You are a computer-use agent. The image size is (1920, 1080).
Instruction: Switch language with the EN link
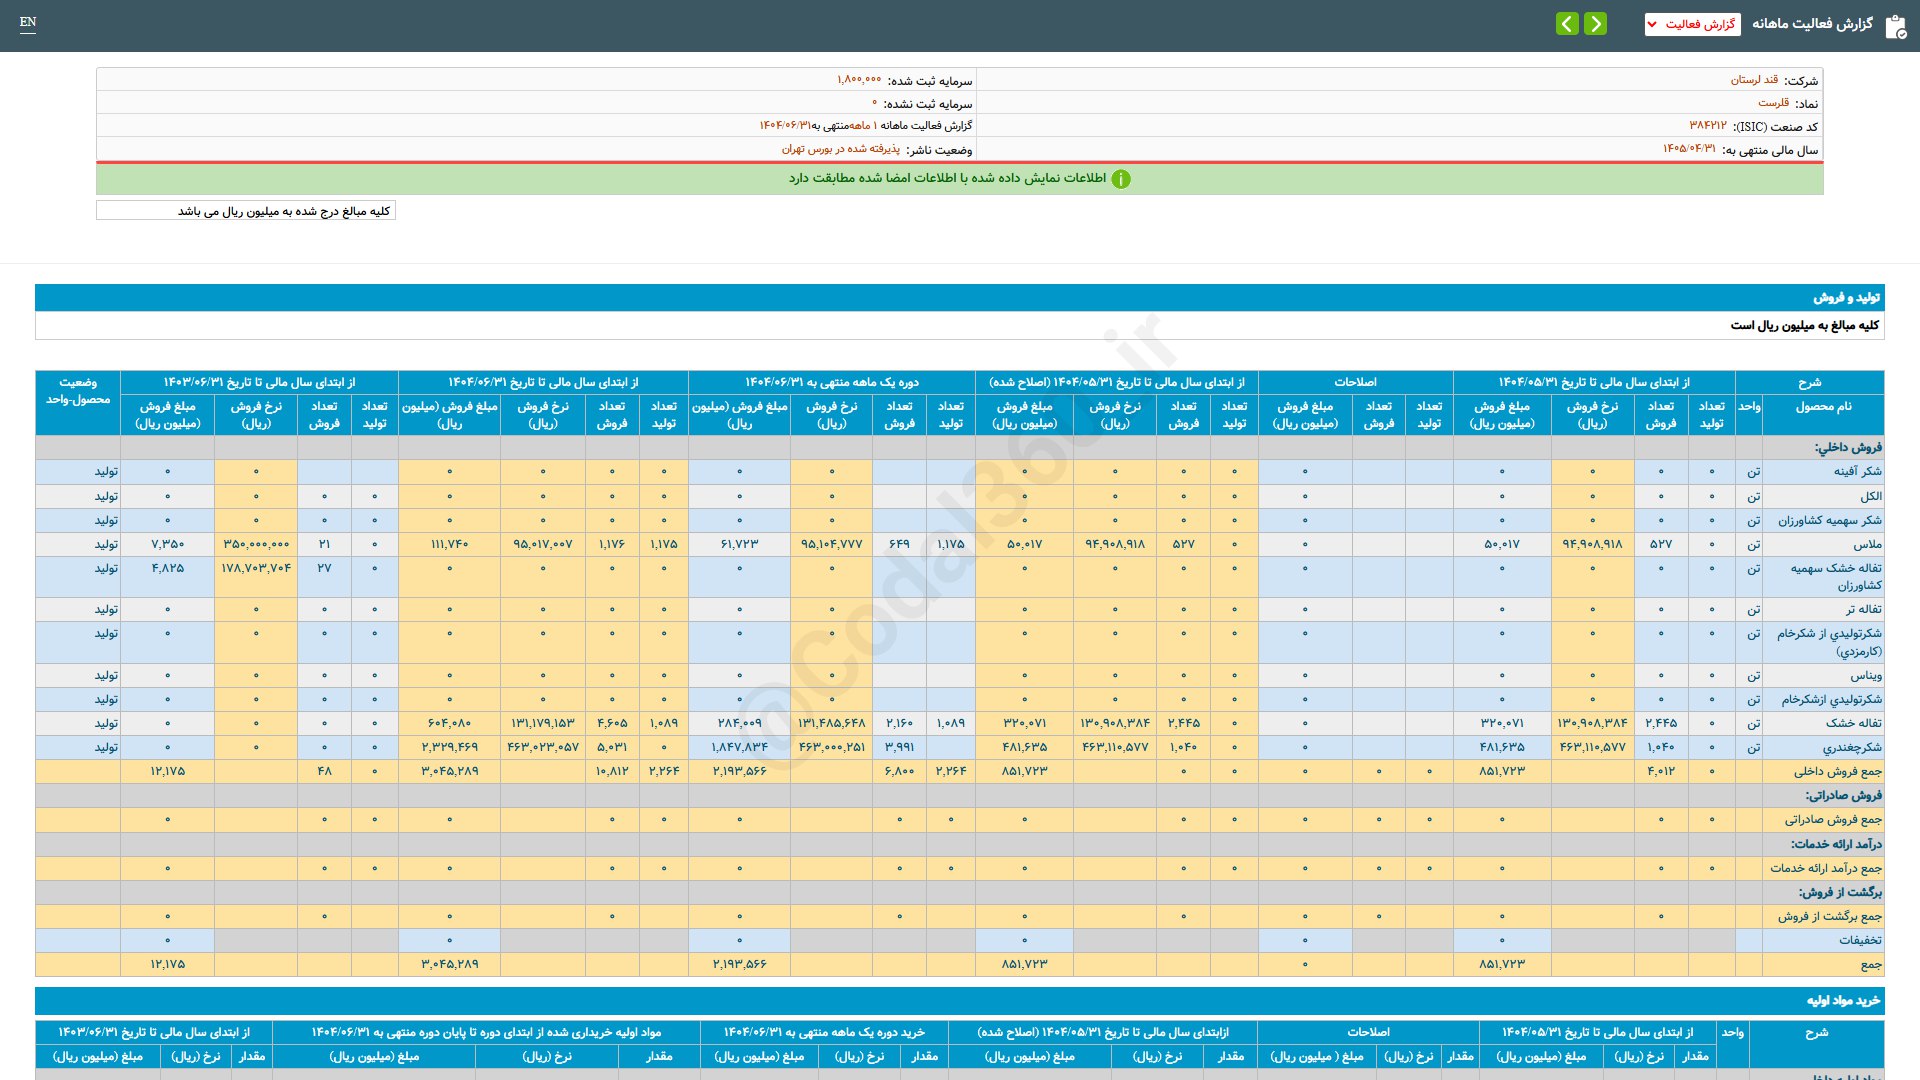coord(28,22)
